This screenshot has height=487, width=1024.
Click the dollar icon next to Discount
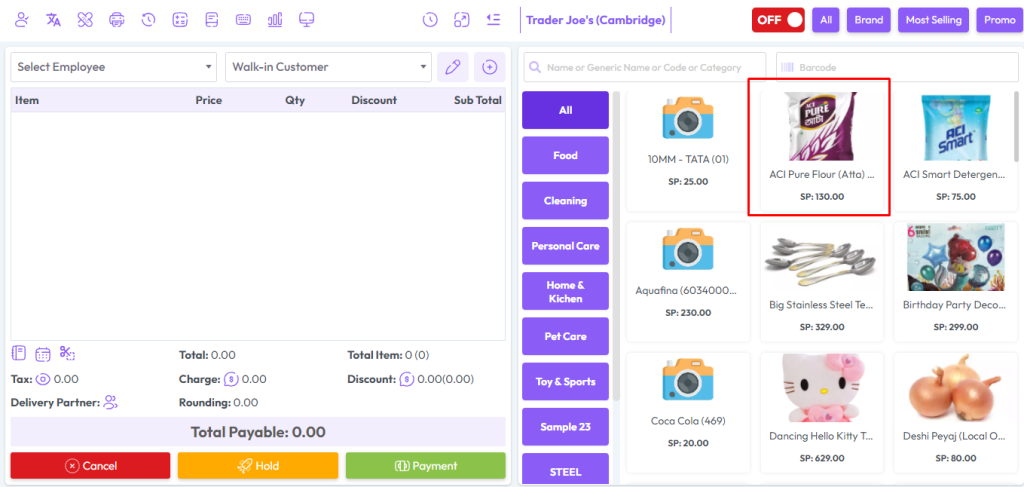pyautogui.click(x=408, y=379)
